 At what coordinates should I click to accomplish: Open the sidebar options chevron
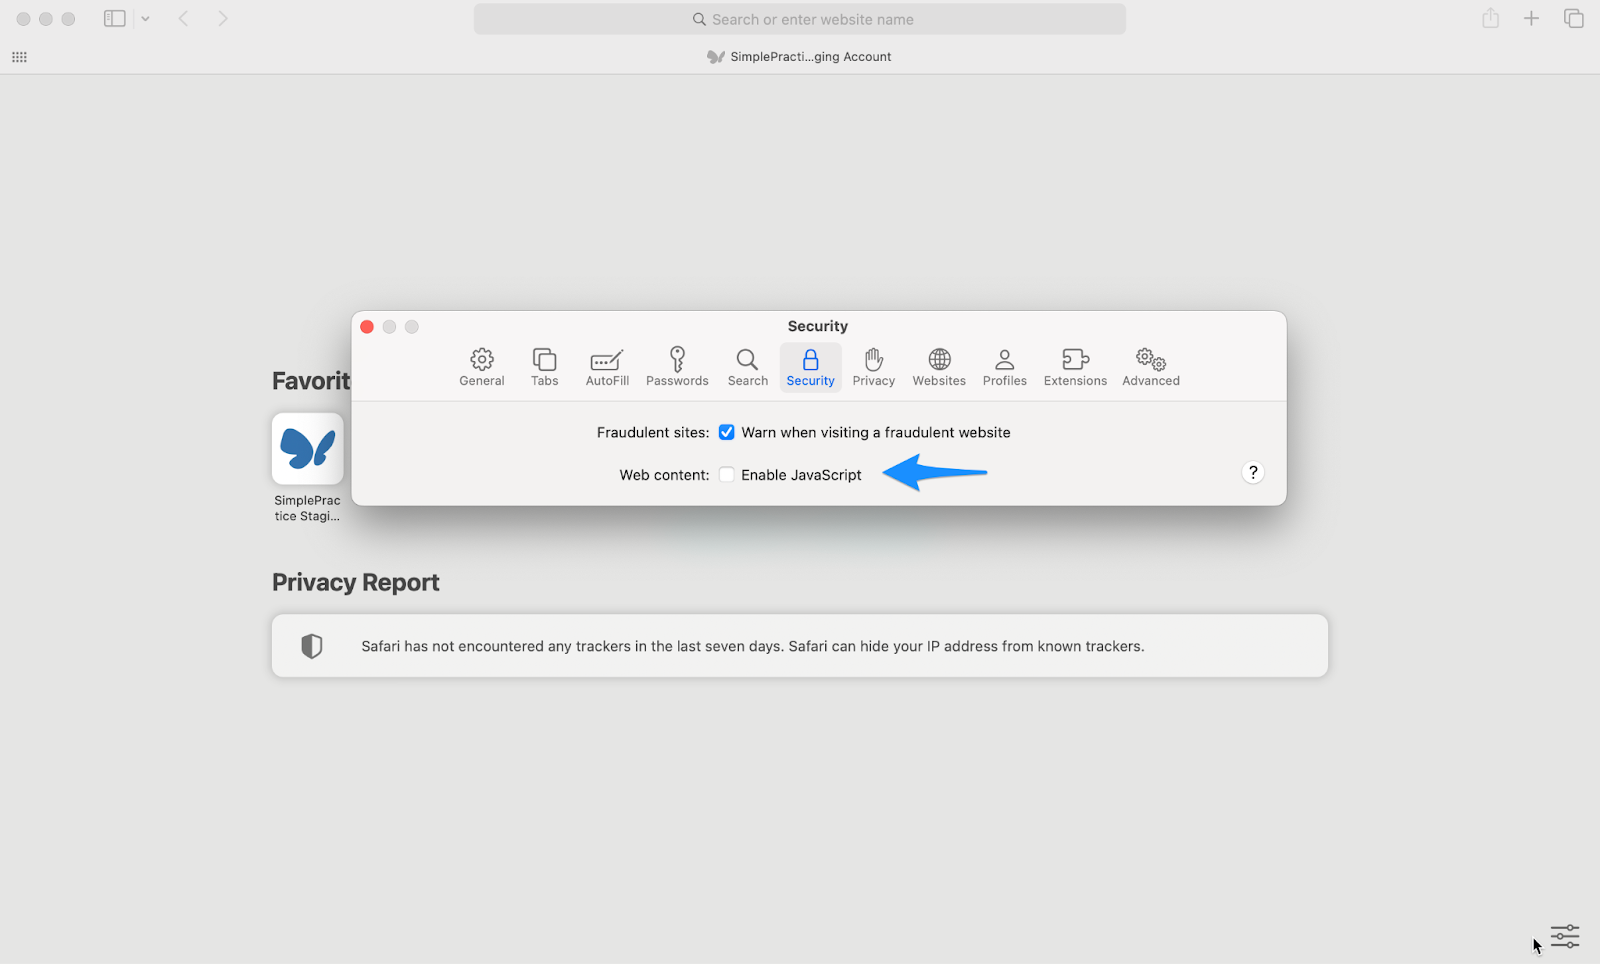pyautogui.click(x=146, y=18)
